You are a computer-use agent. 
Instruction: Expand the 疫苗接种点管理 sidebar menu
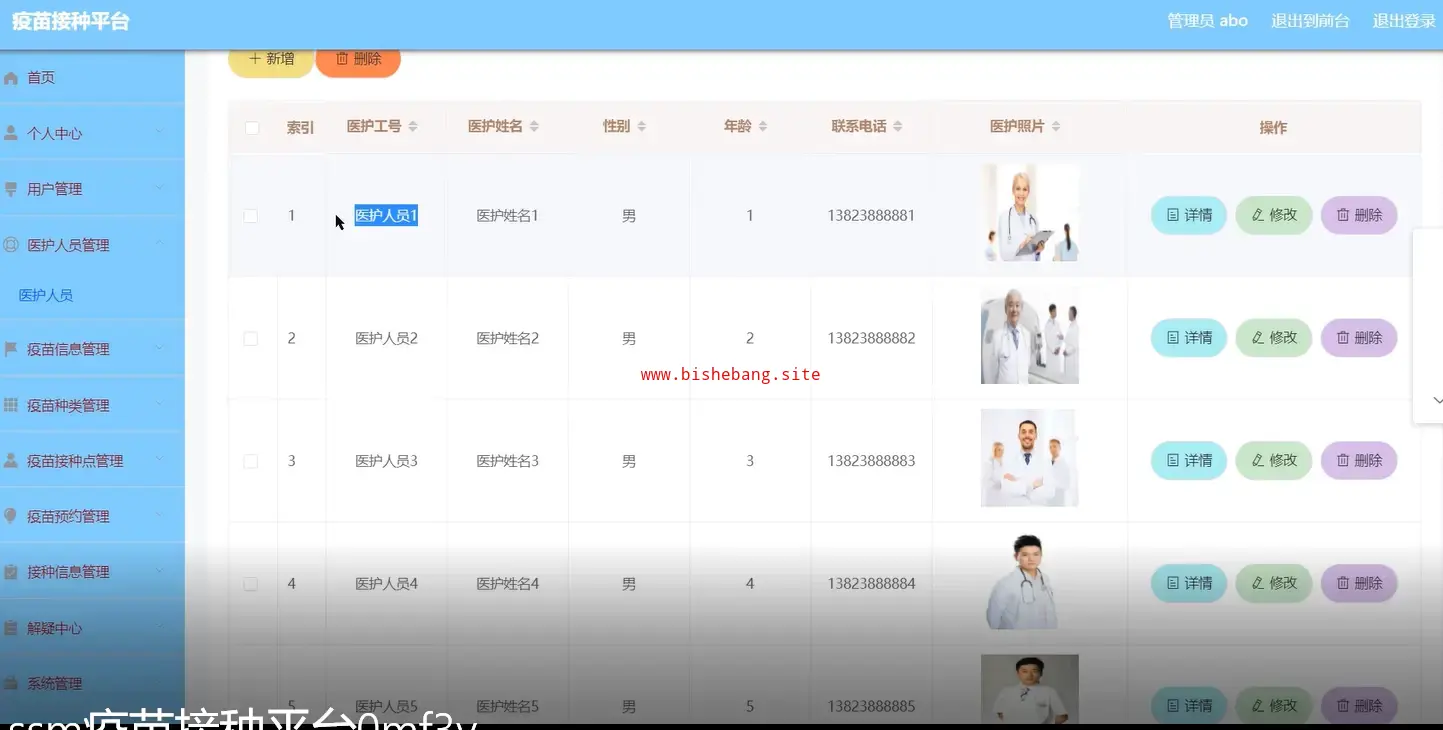[92, 461]
